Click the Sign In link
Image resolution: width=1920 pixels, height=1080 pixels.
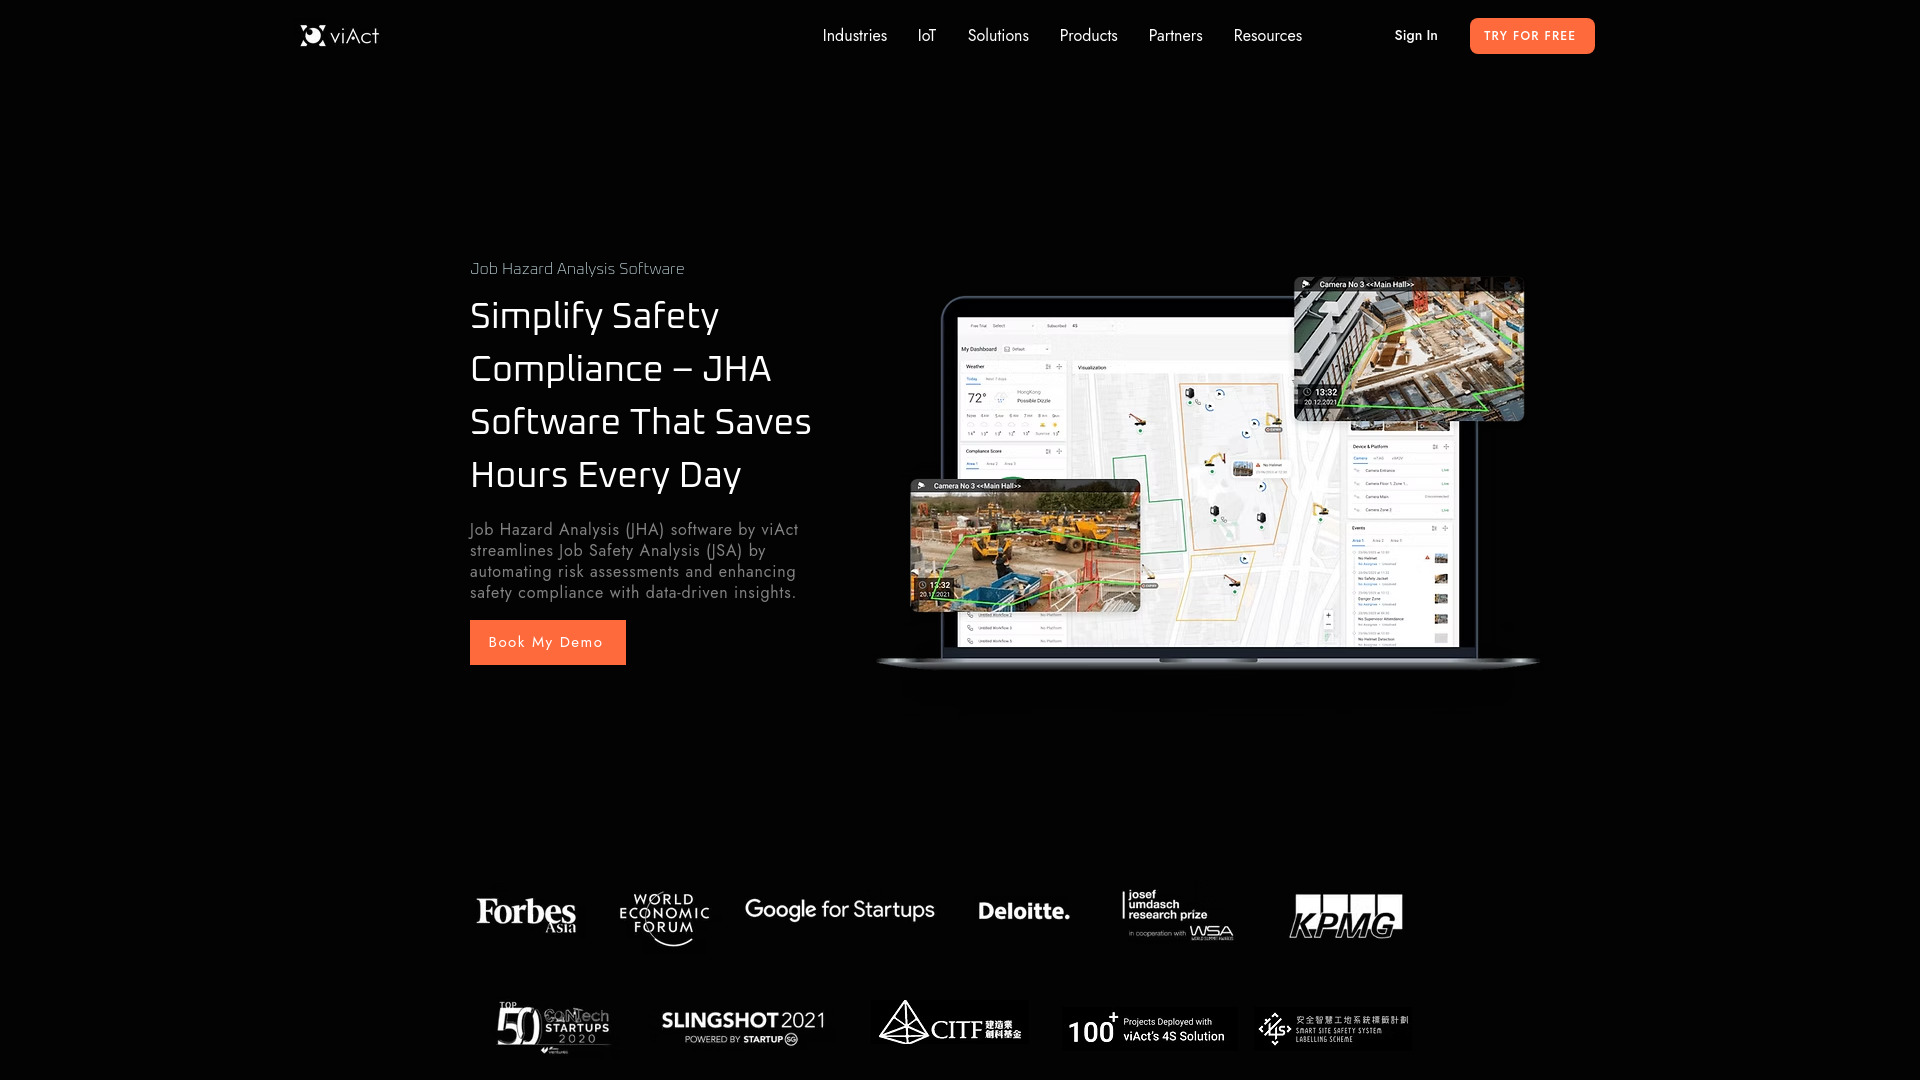[x=1416, y=36]
